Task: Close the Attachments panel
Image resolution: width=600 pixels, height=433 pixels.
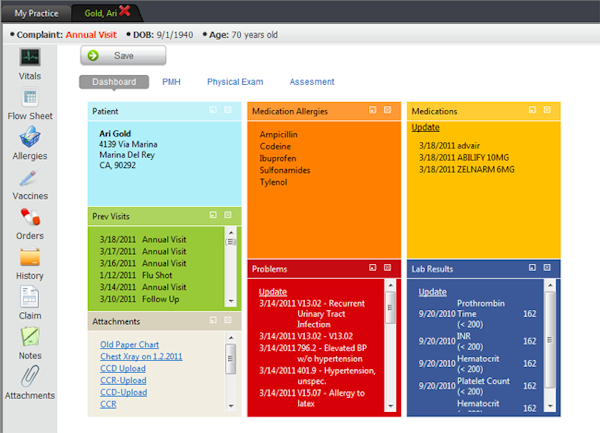Action: 228,320
